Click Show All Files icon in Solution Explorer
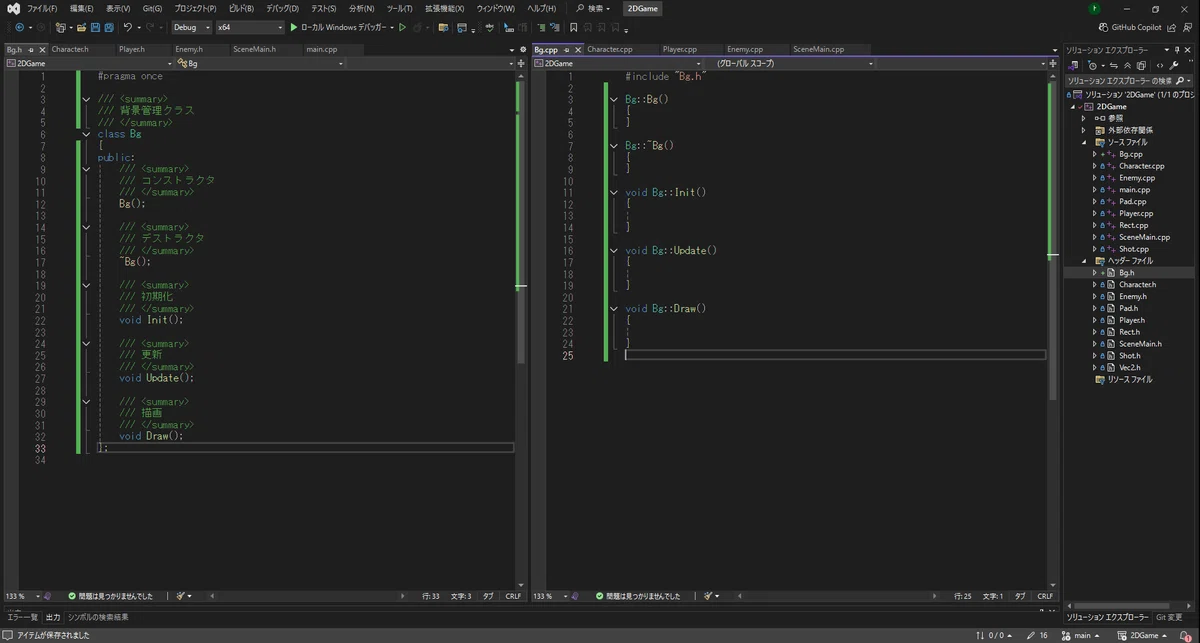 (1143, 65)
